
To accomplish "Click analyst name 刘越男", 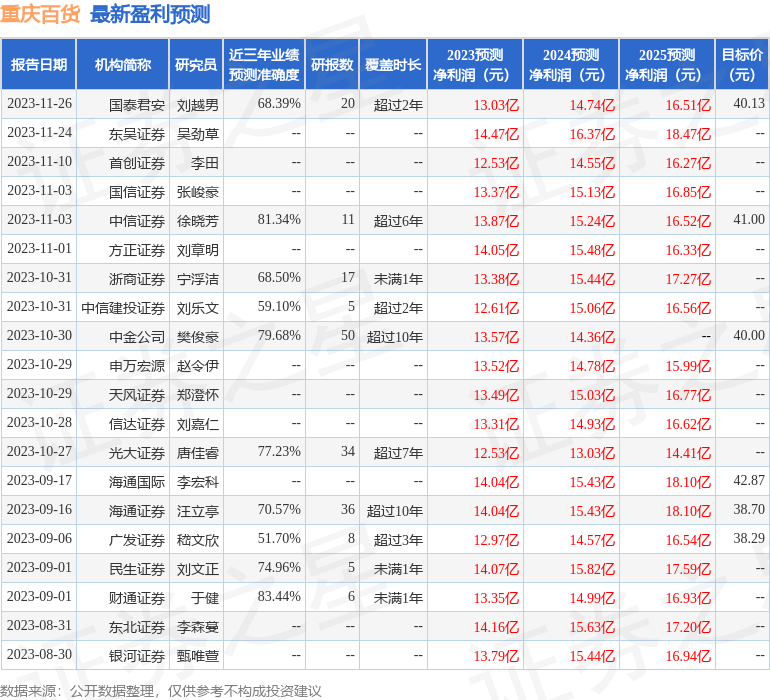I will tap(198, 105).
